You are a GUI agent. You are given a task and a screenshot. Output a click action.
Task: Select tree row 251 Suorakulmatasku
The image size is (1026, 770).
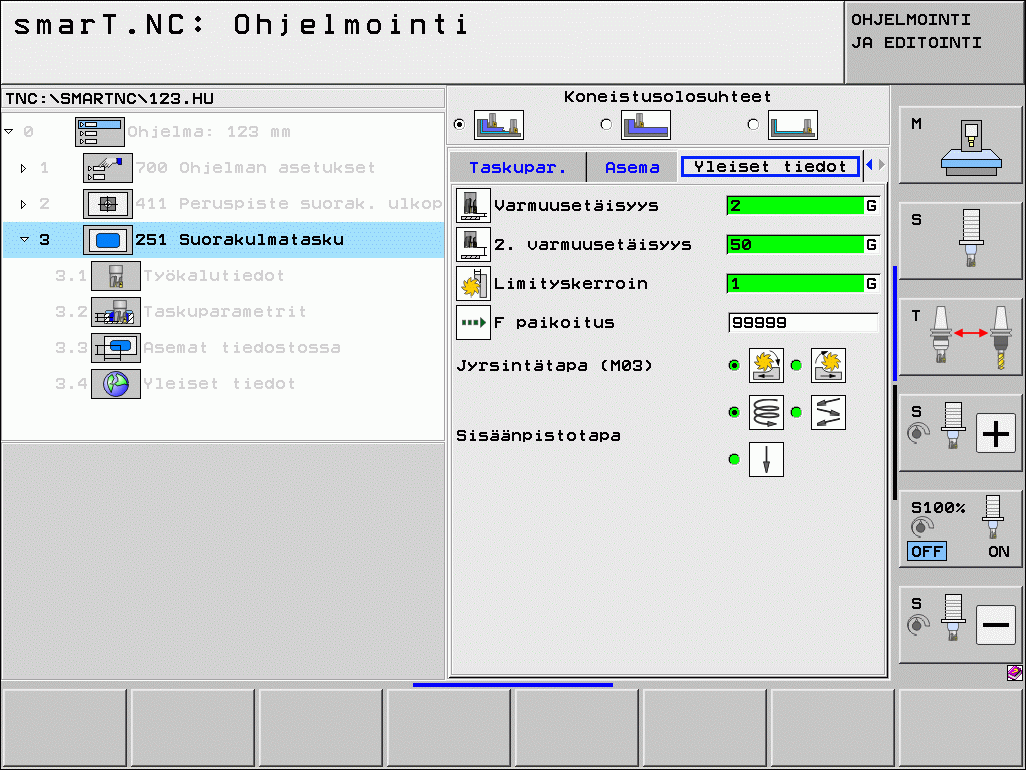(x=223, y=239)
